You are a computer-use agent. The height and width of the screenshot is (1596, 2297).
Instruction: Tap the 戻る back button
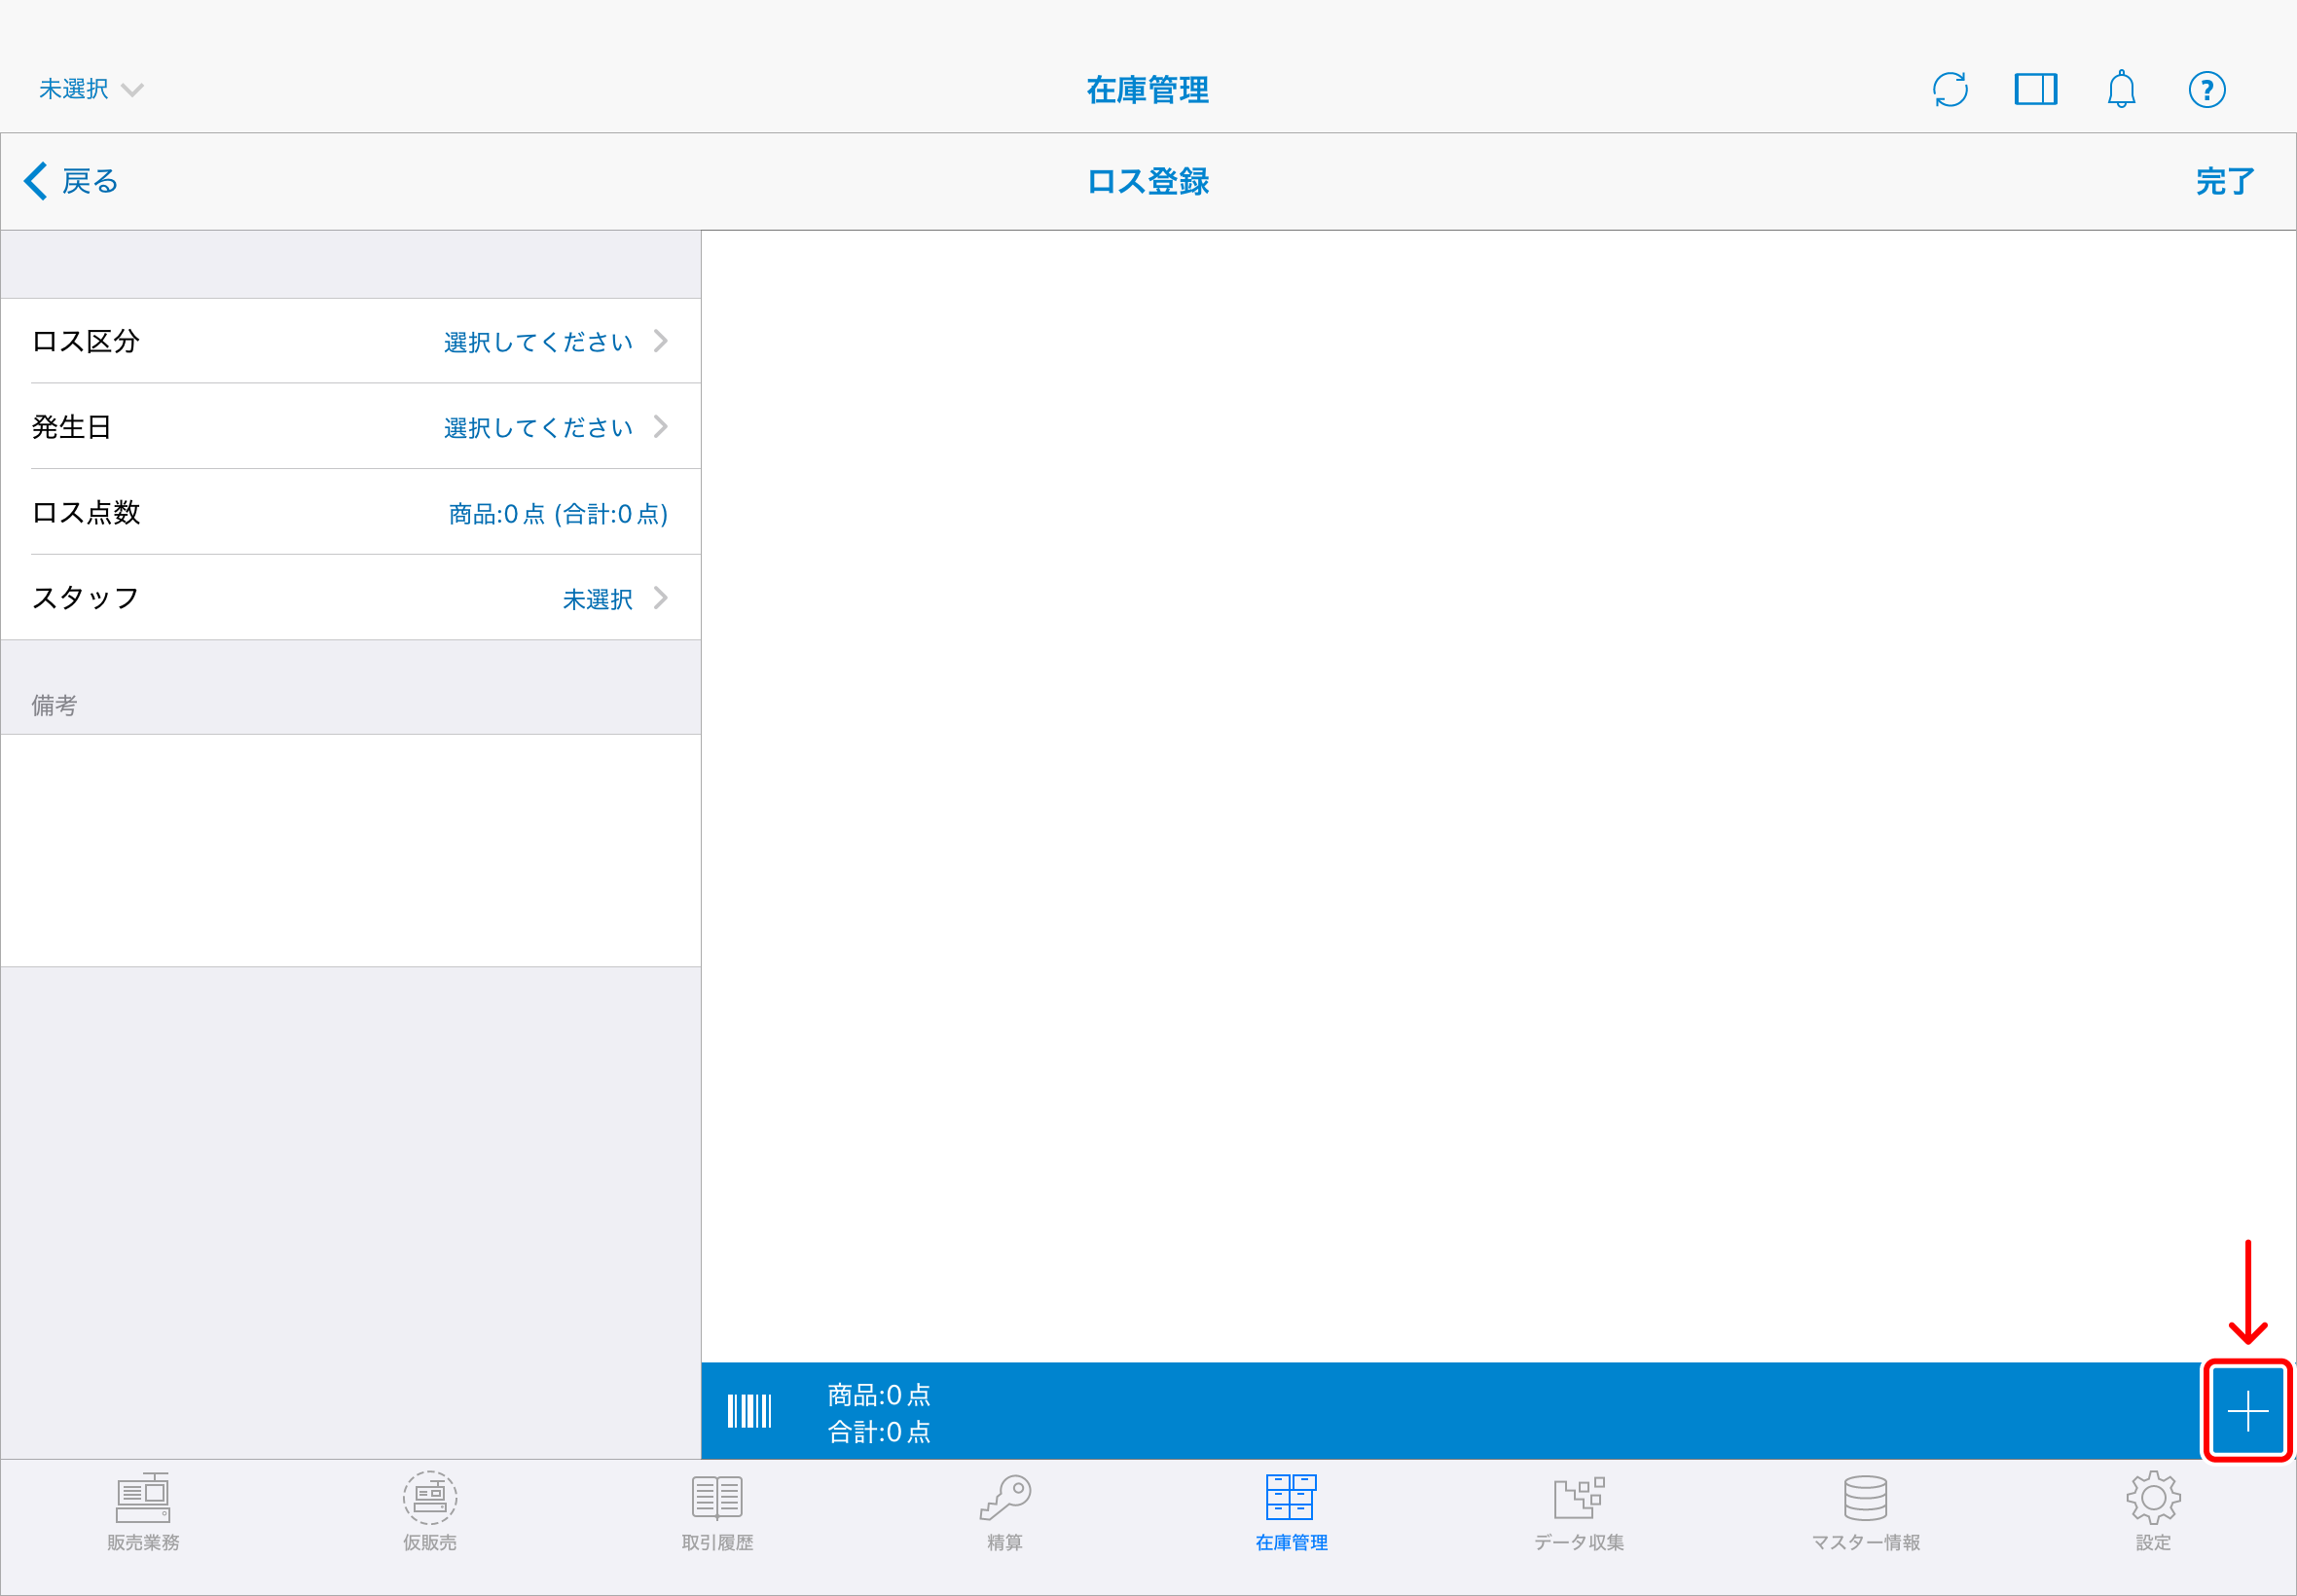click(x=72, y=182)
